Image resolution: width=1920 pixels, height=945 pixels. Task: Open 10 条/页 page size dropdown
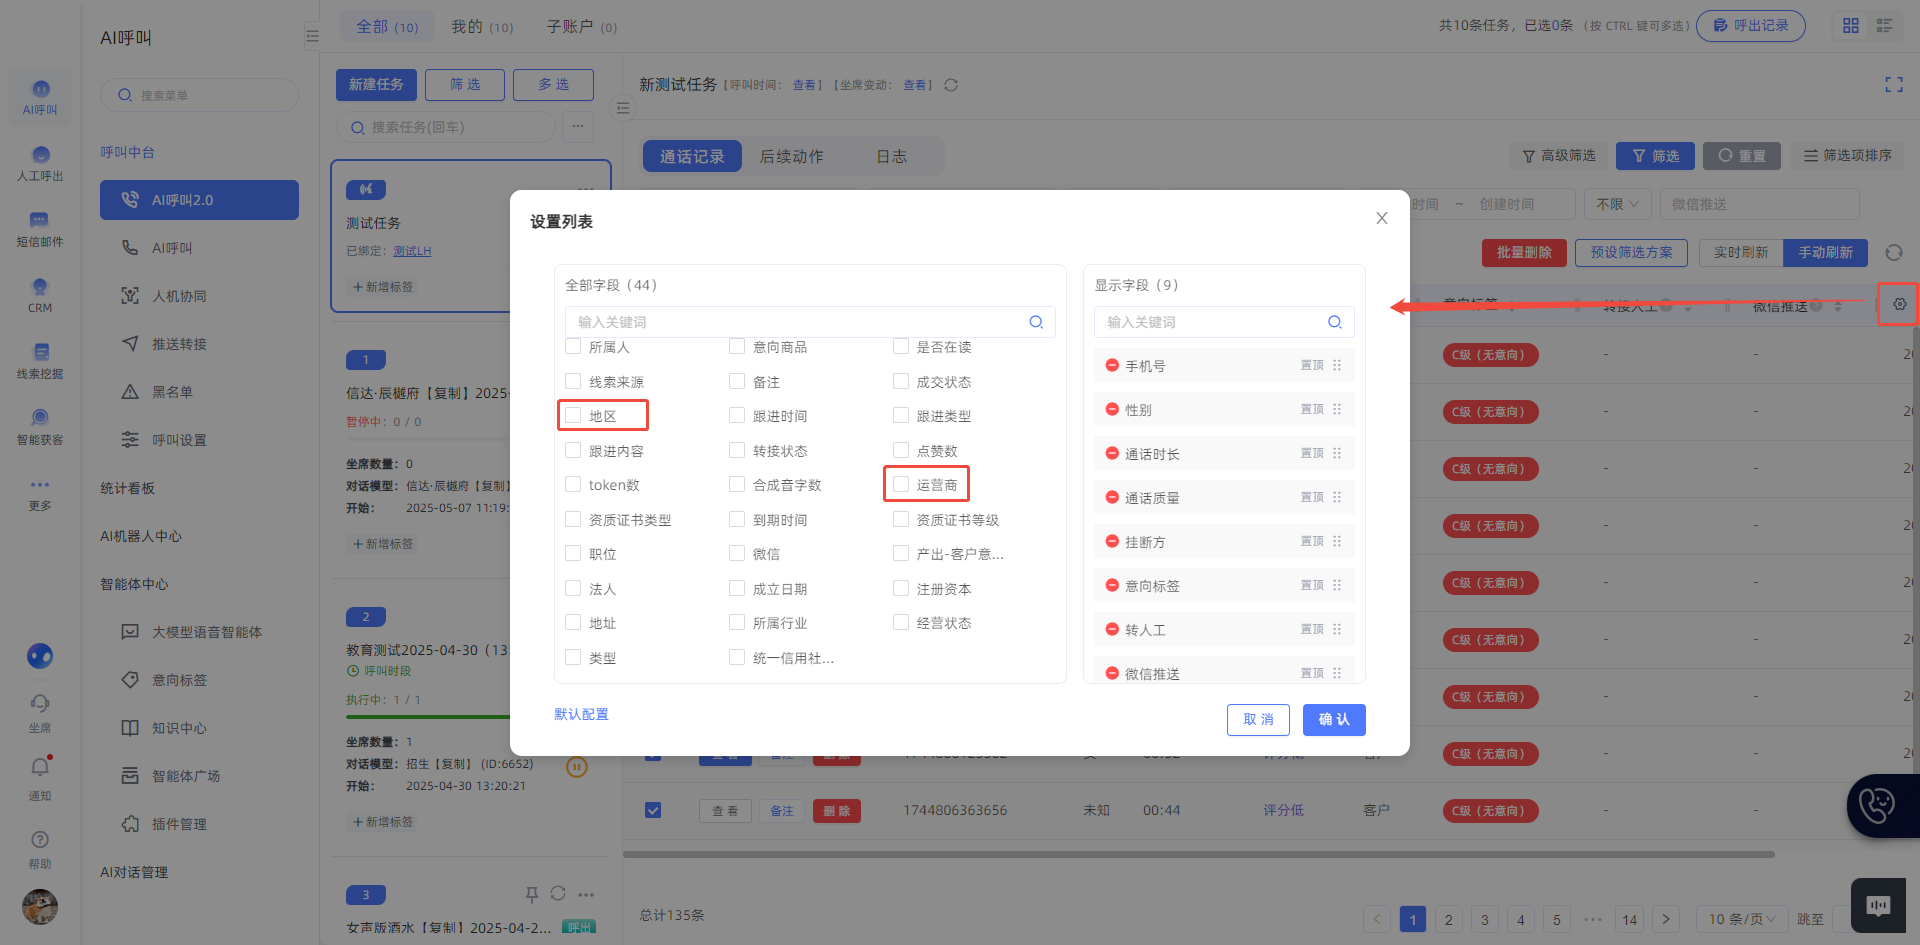[x=1741, y=919]
